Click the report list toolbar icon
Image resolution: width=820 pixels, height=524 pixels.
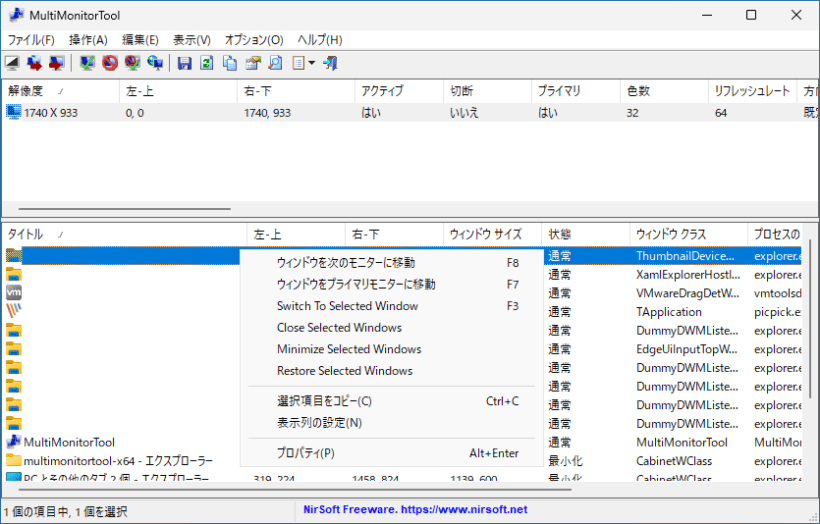tap(298, 63)
